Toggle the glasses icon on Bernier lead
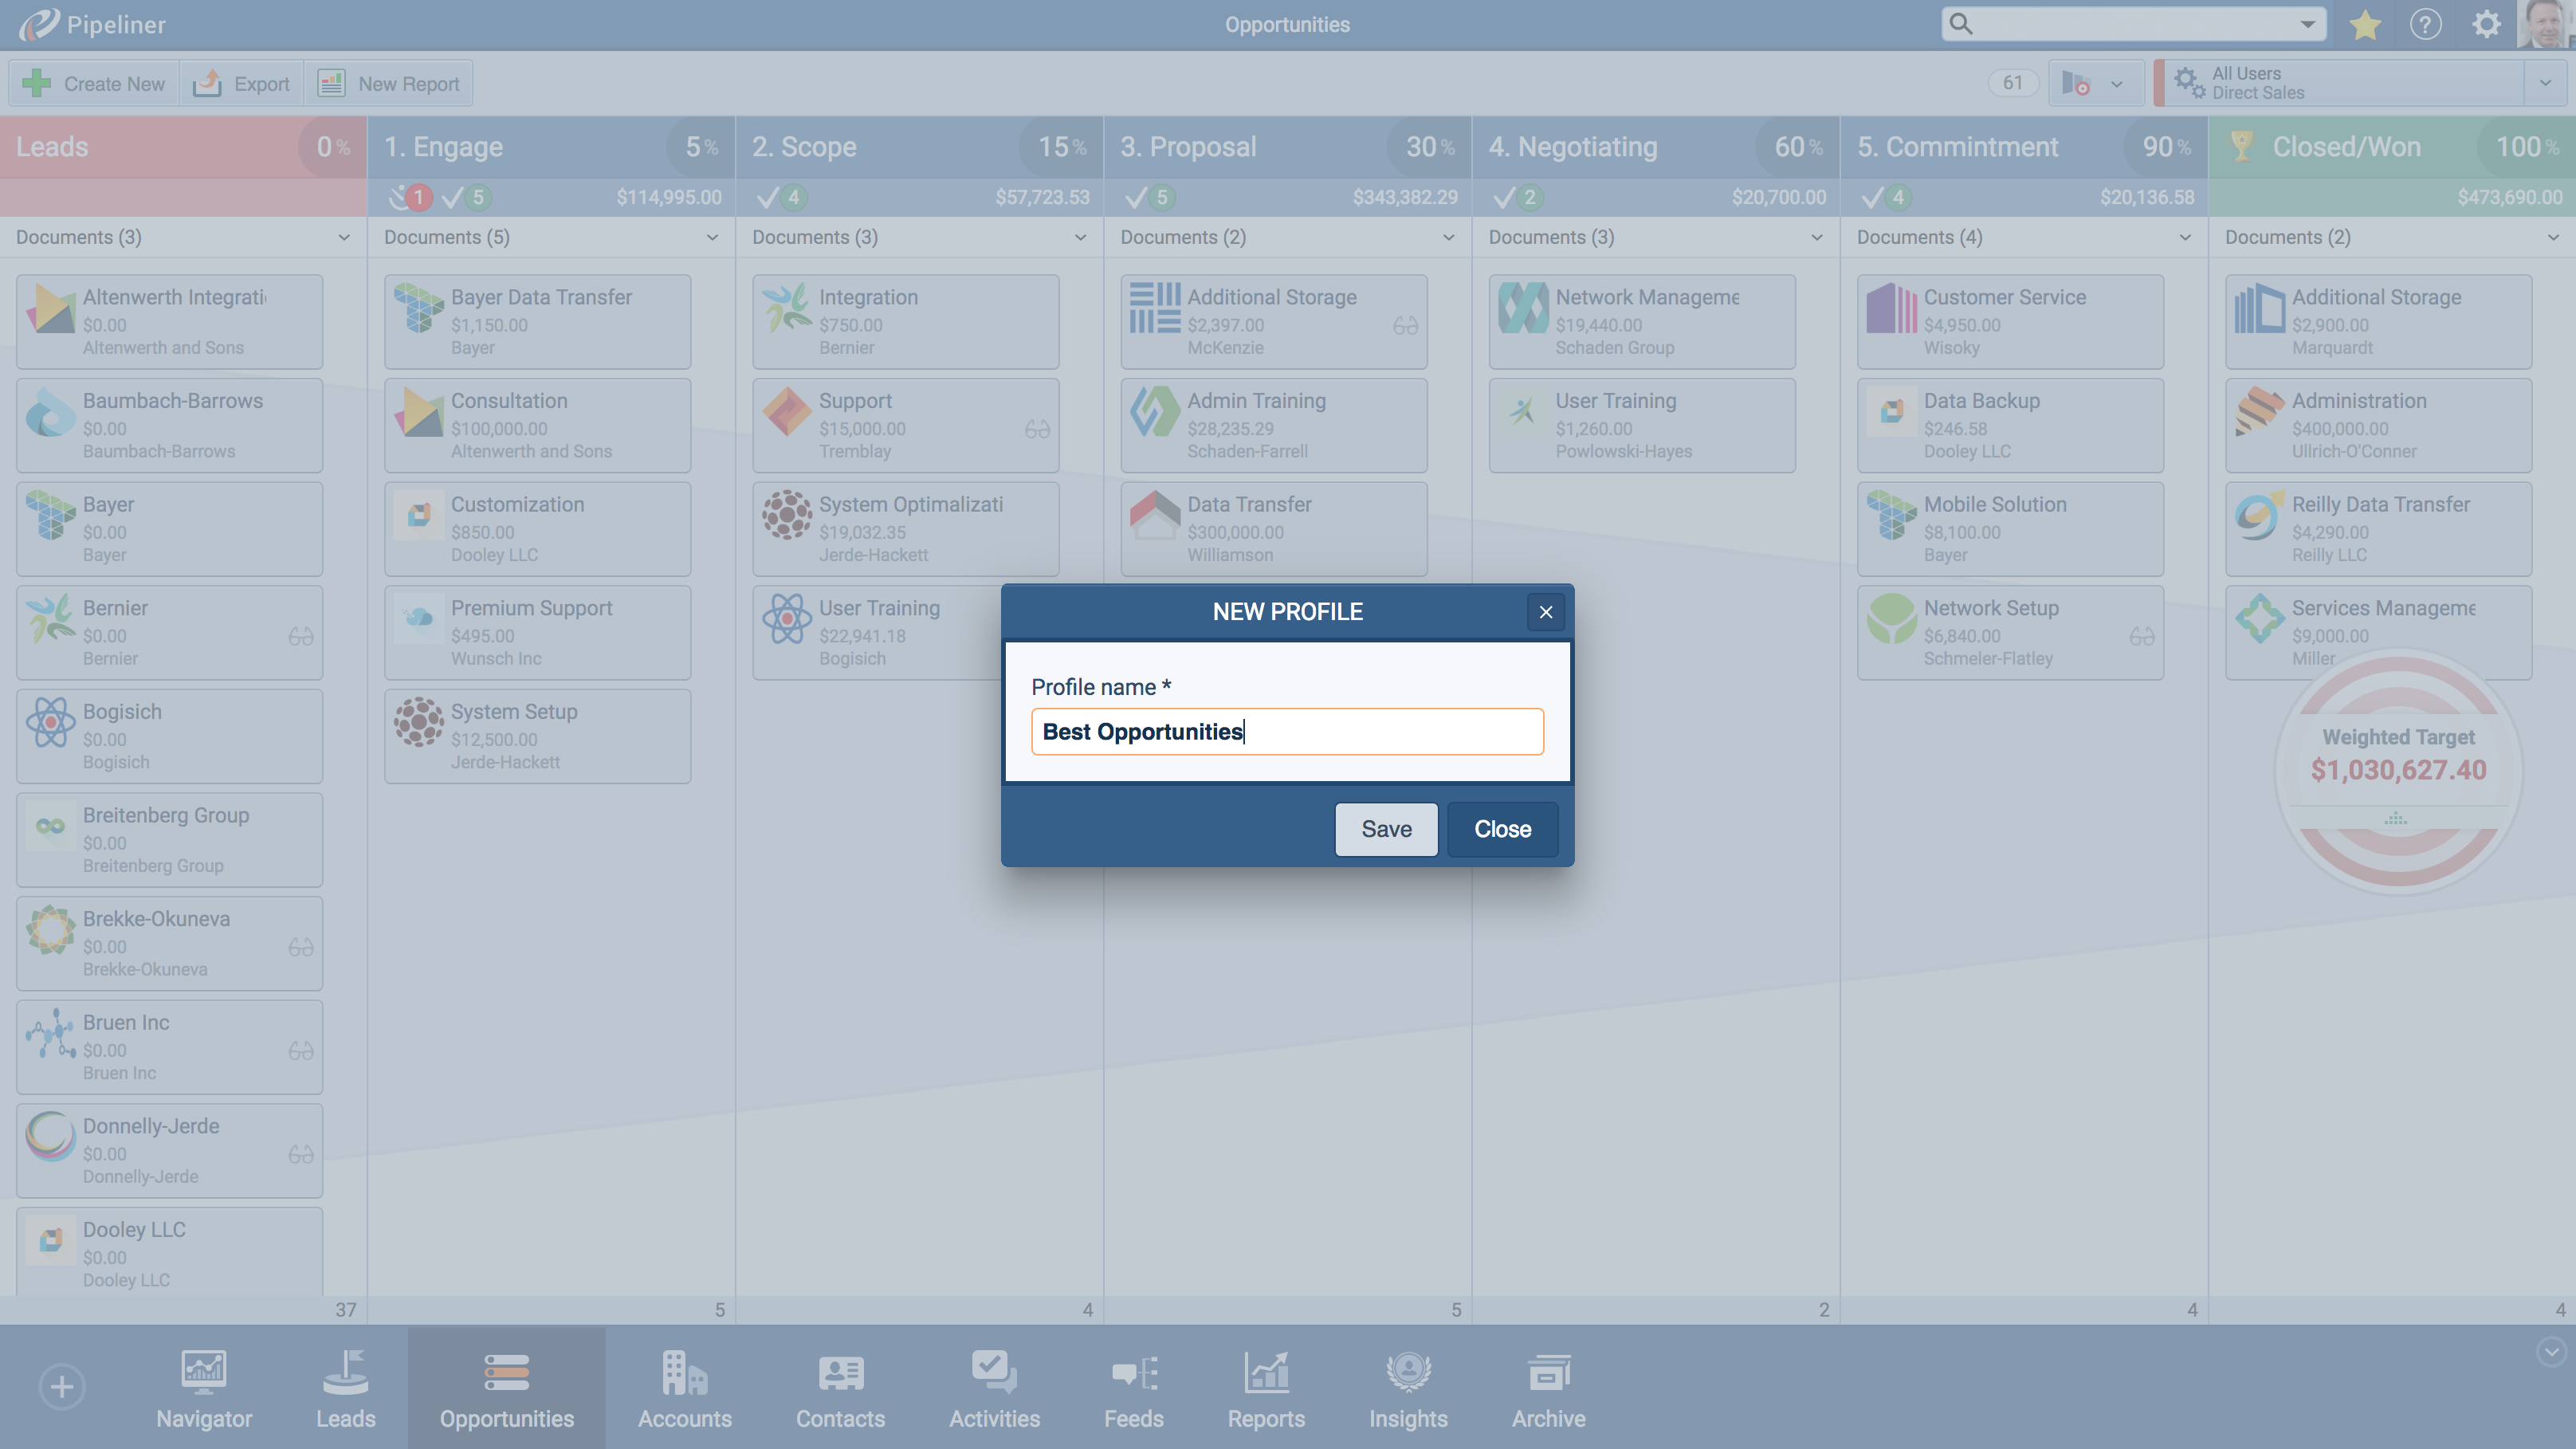Image resolution: width=2576 pixels, height=1449 pixels. click(301, 636)
